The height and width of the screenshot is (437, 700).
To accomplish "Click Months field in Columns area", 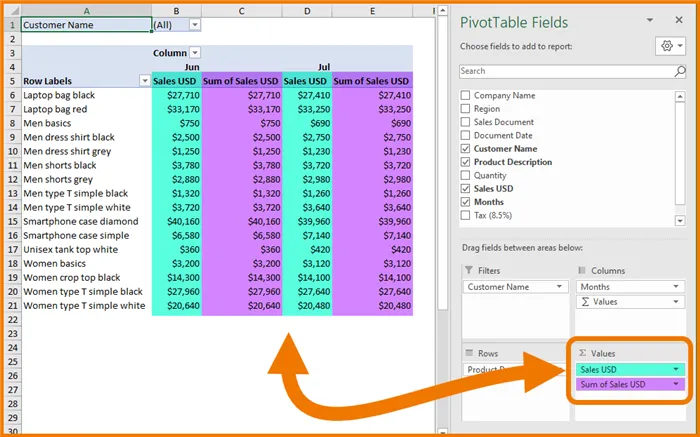I will click(620, 286).
